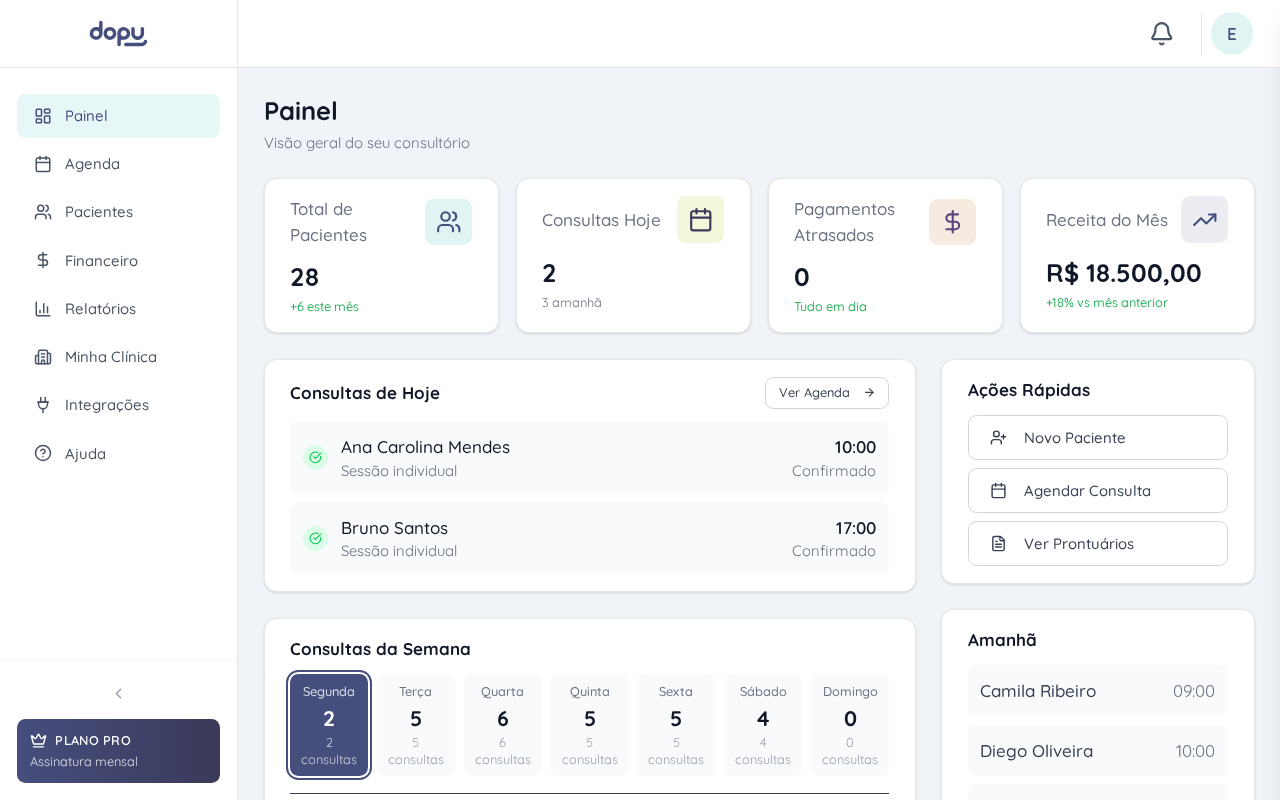The width and height of the screenshot is (1280, 800).
Task: Click Ana Carolina Mendes confirmed check icon
Action: coord(316,458)
